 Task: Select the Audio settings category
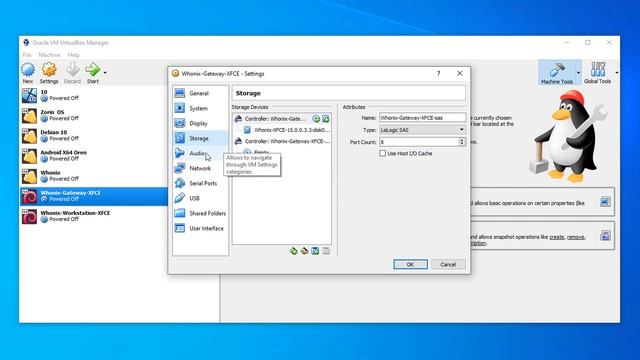pyautogui.click(x=200, y=153)
